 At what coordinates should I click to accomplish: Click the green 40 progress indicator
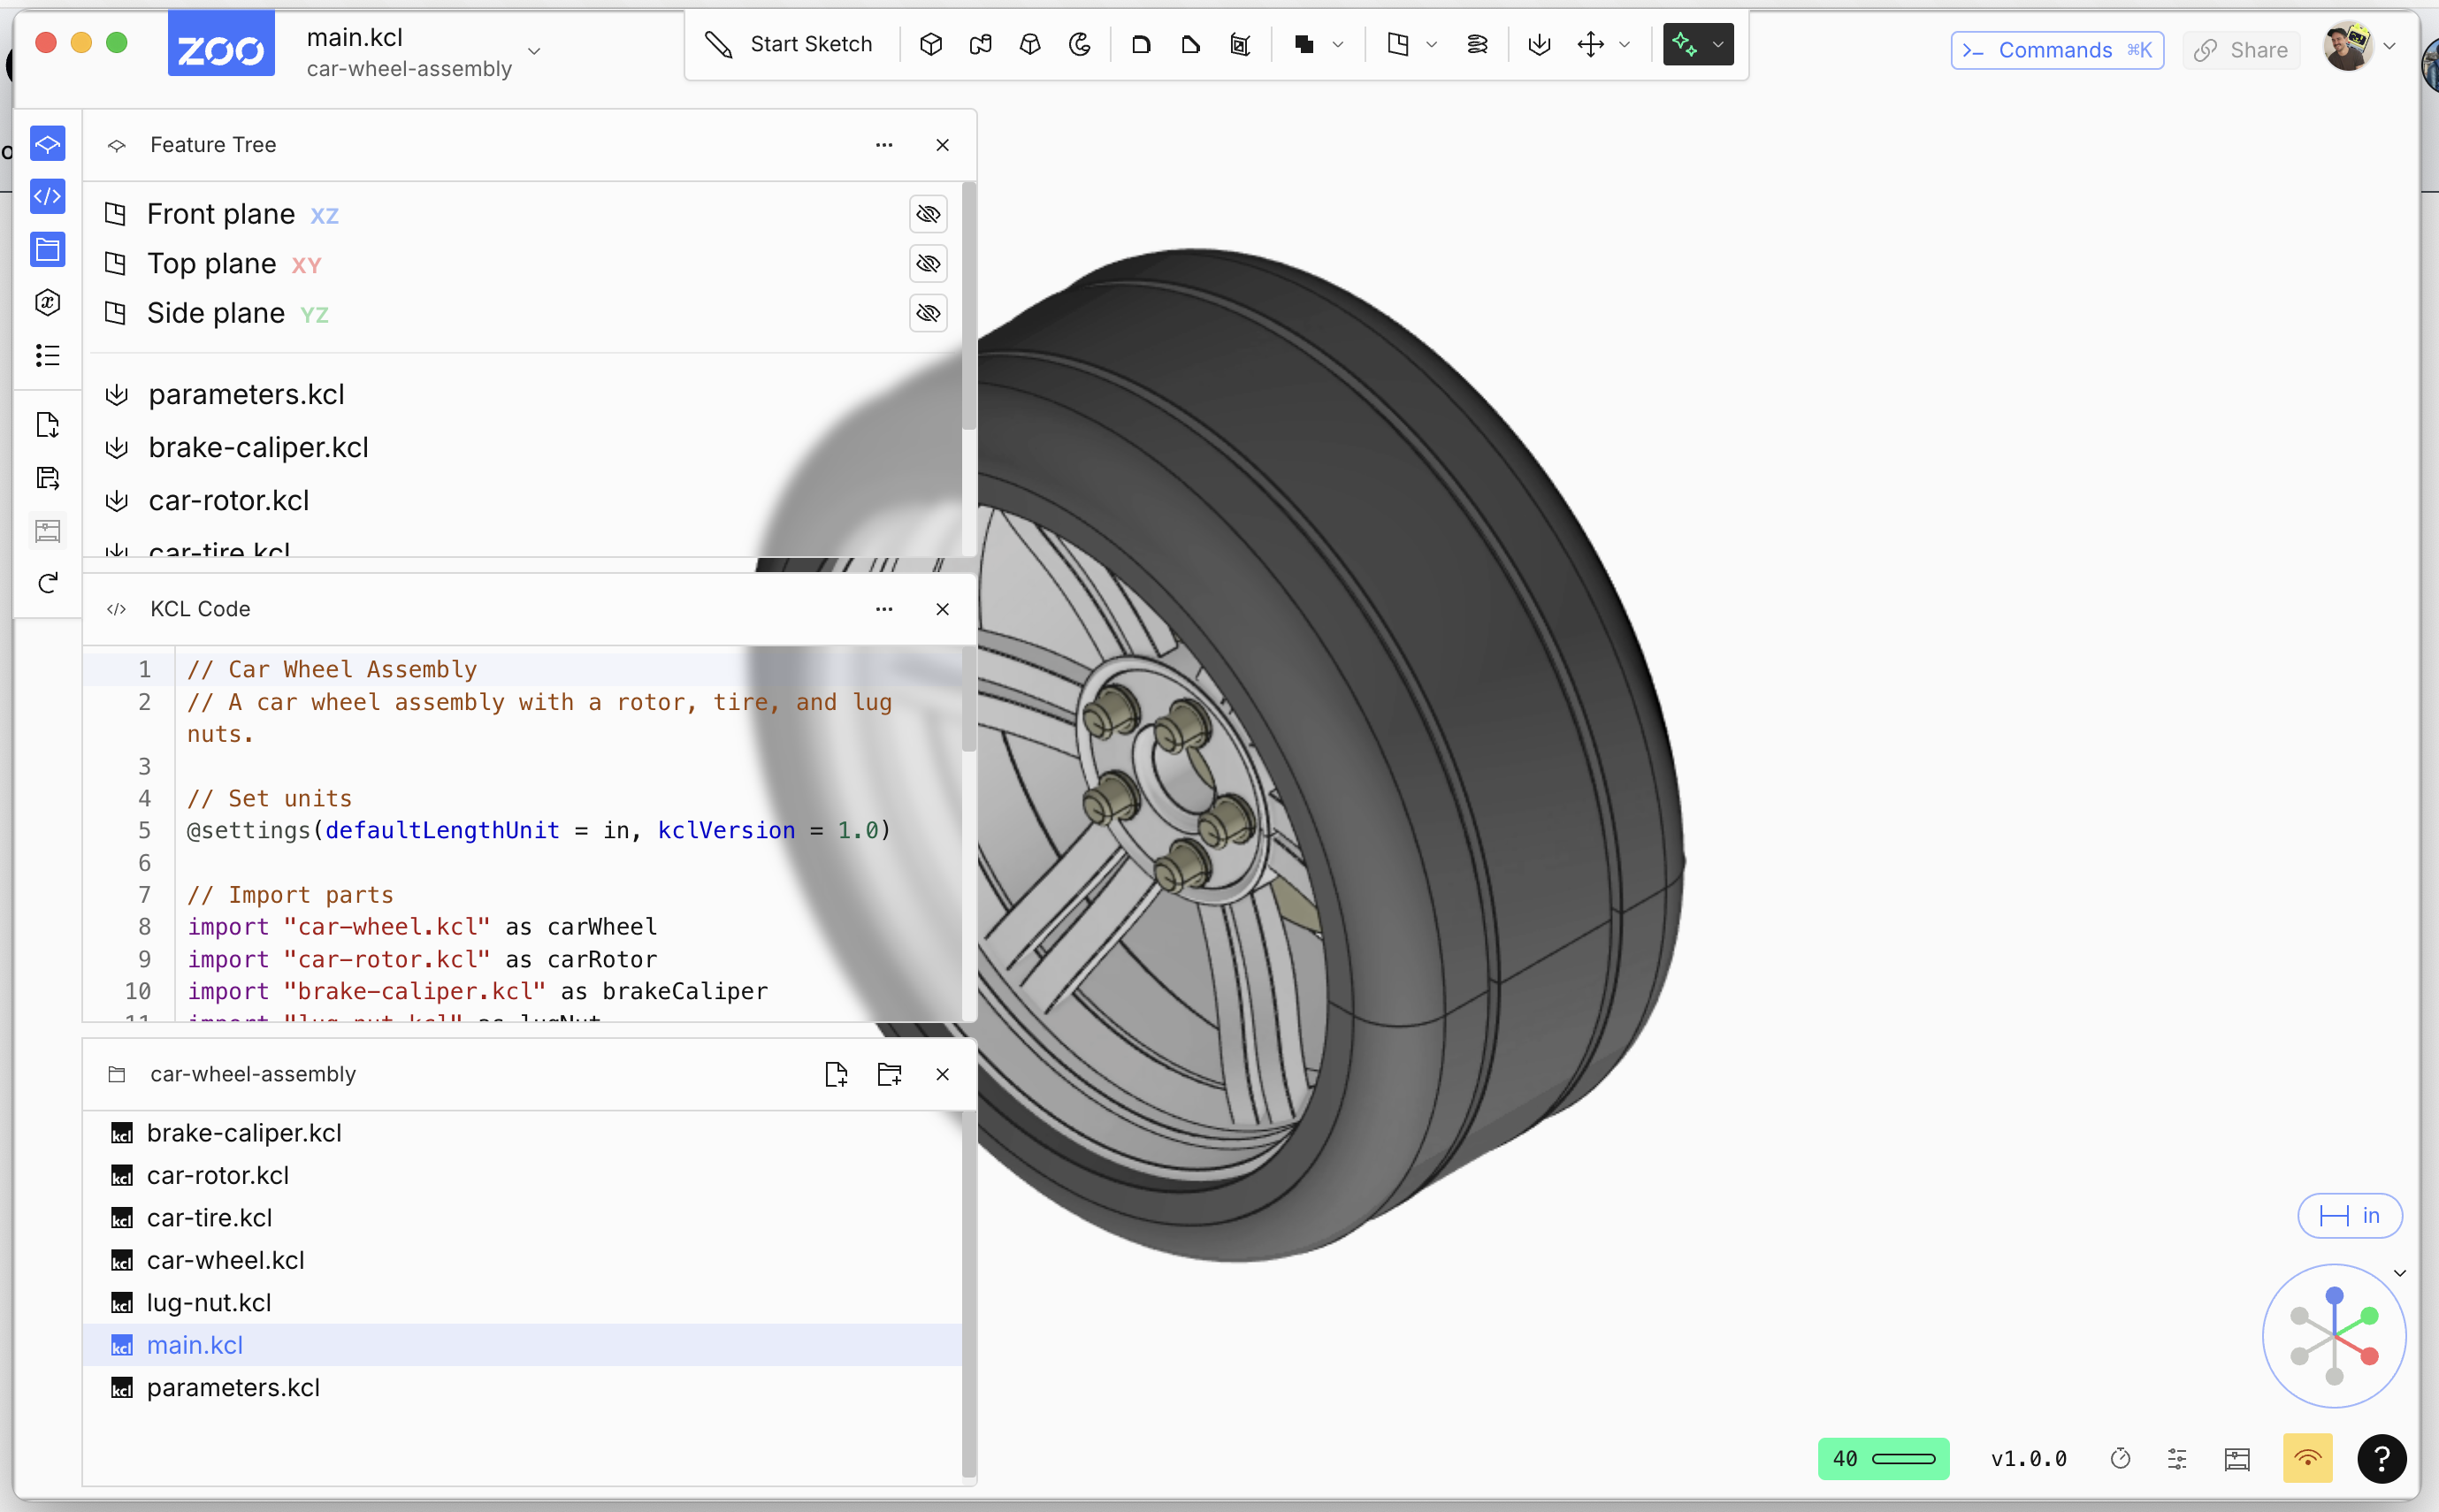1883,1458
